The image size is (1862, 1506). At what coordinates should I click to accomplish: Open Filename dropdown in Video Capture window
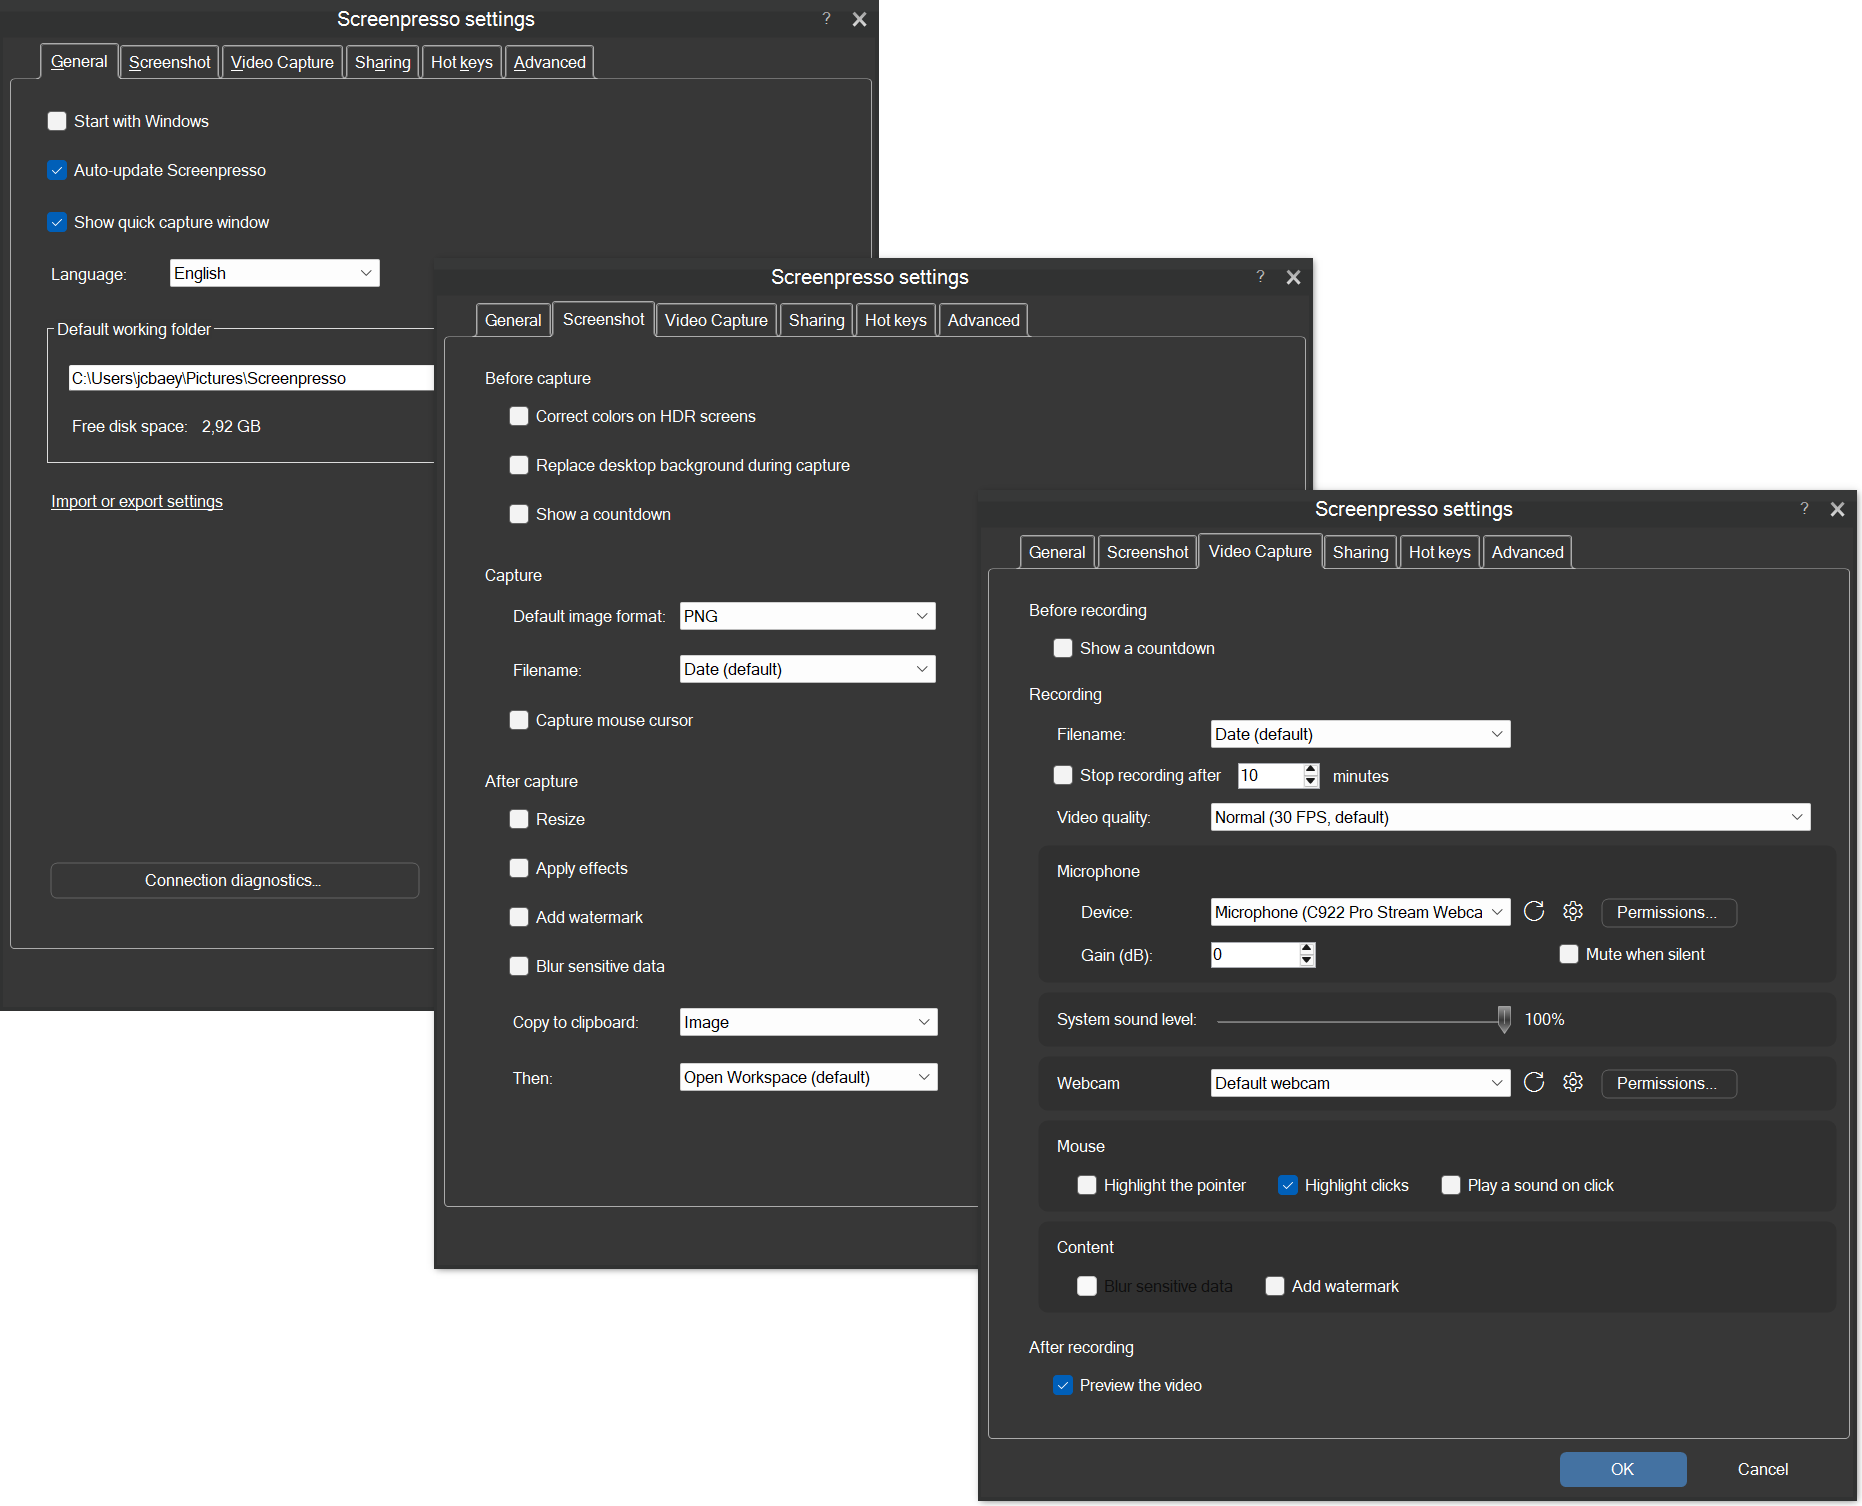pos(1361,734)
